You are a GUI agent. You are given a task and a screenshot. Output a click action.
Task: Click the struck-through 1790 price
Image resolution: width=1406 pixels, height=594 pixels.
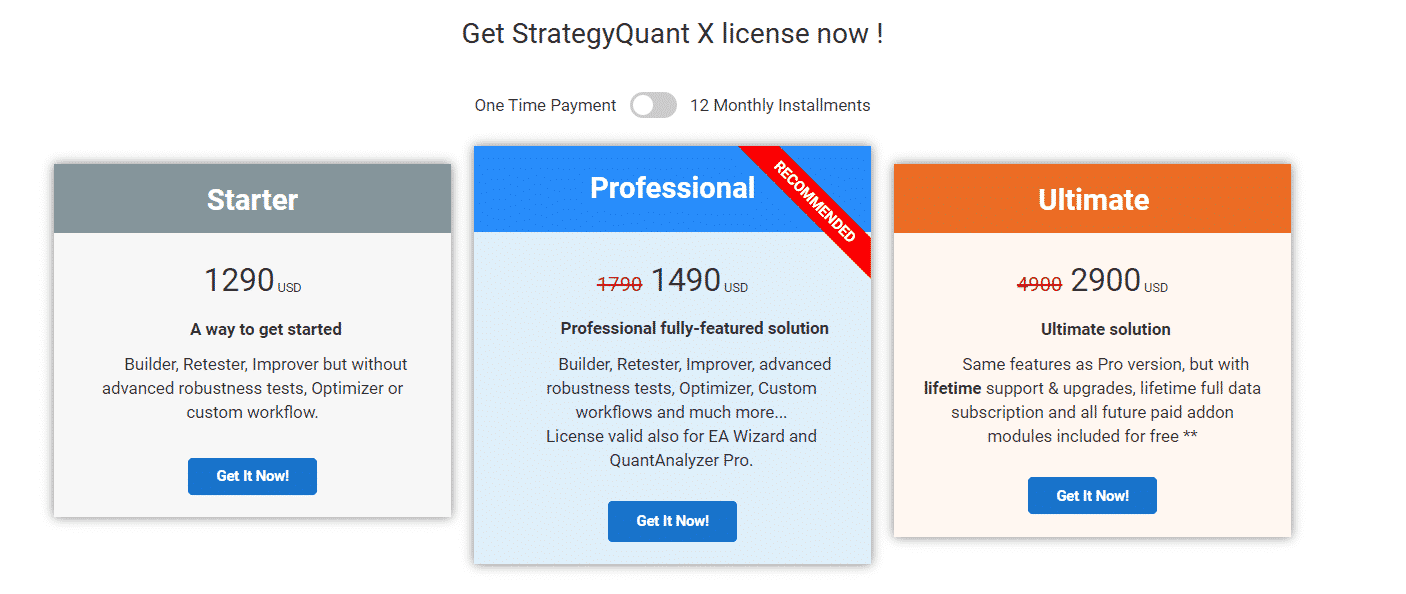click(x=619, y=284)
